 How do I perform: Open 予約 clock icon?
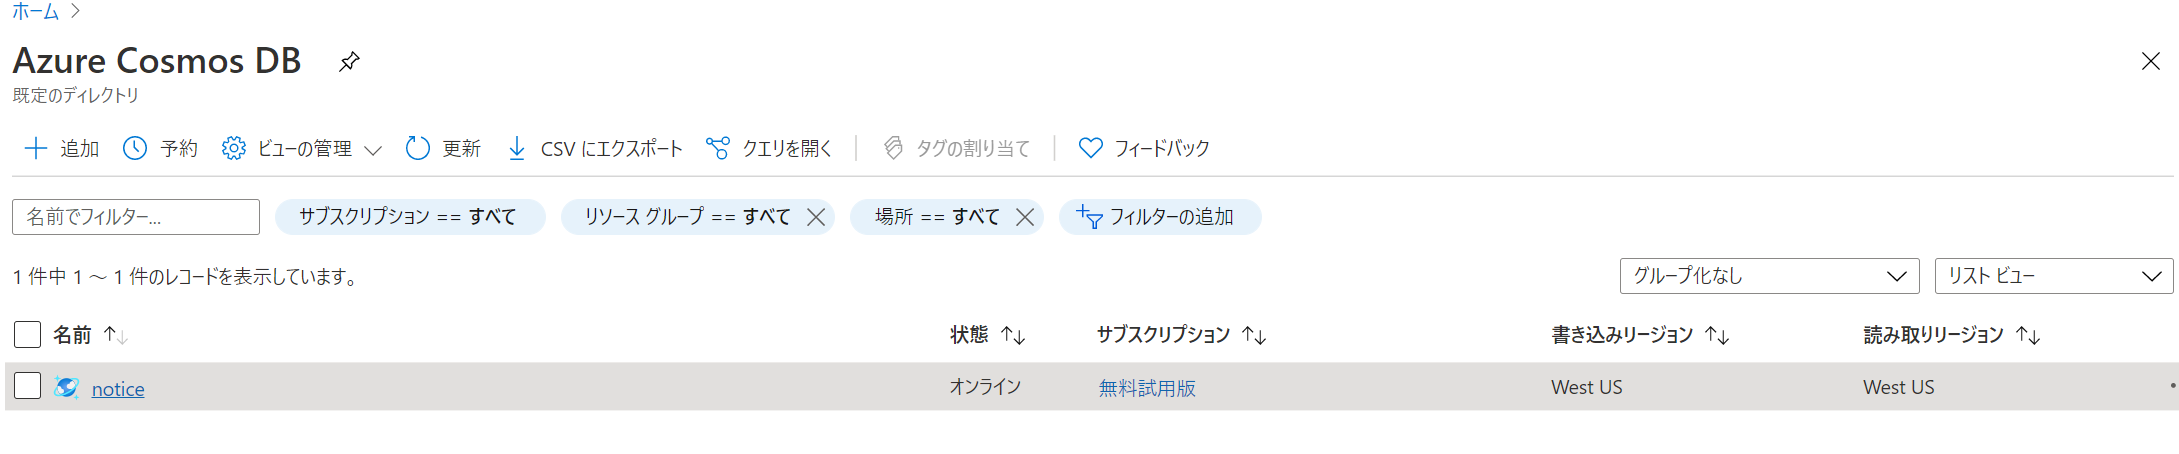(x=135, y=148)
